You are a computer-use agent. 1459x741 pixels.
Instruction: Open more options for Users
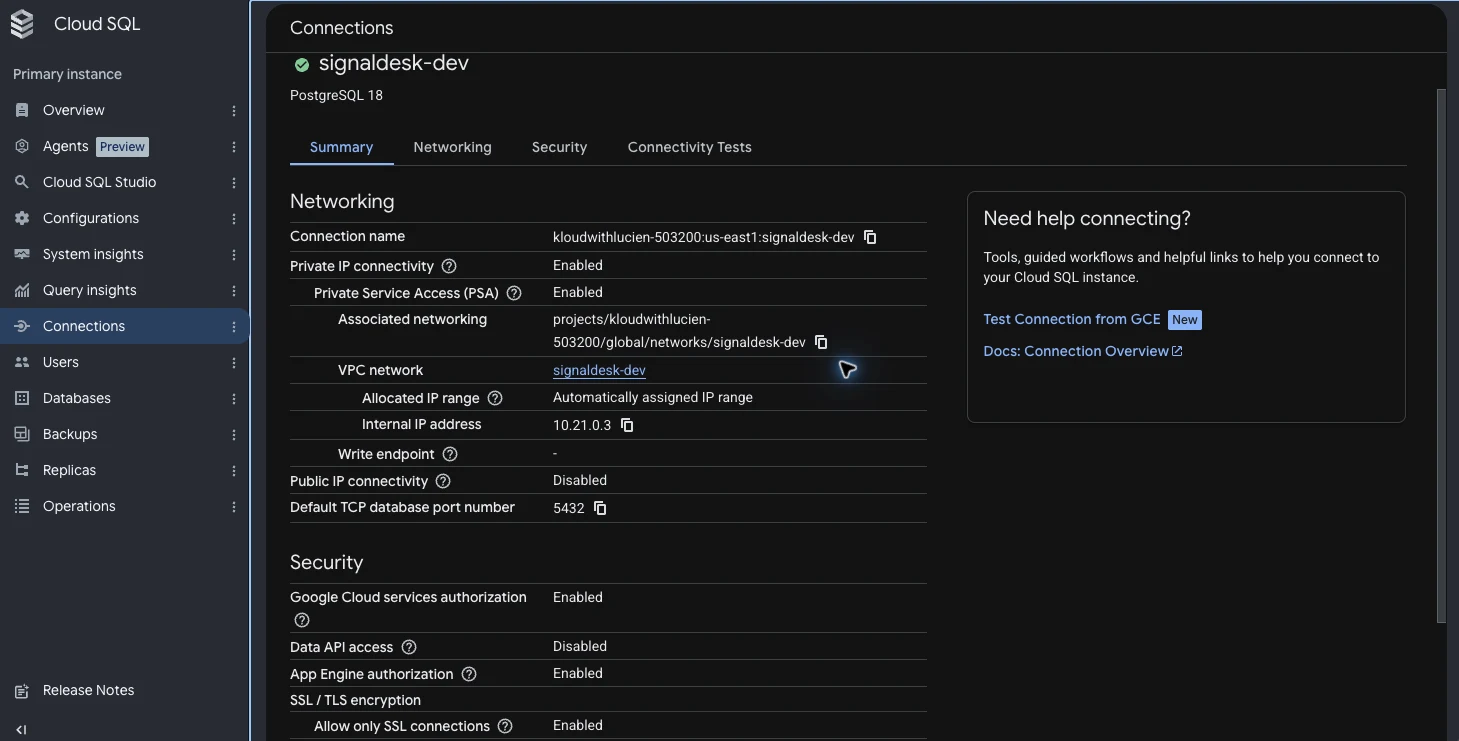pyautogui.click(x=234, y=363)
